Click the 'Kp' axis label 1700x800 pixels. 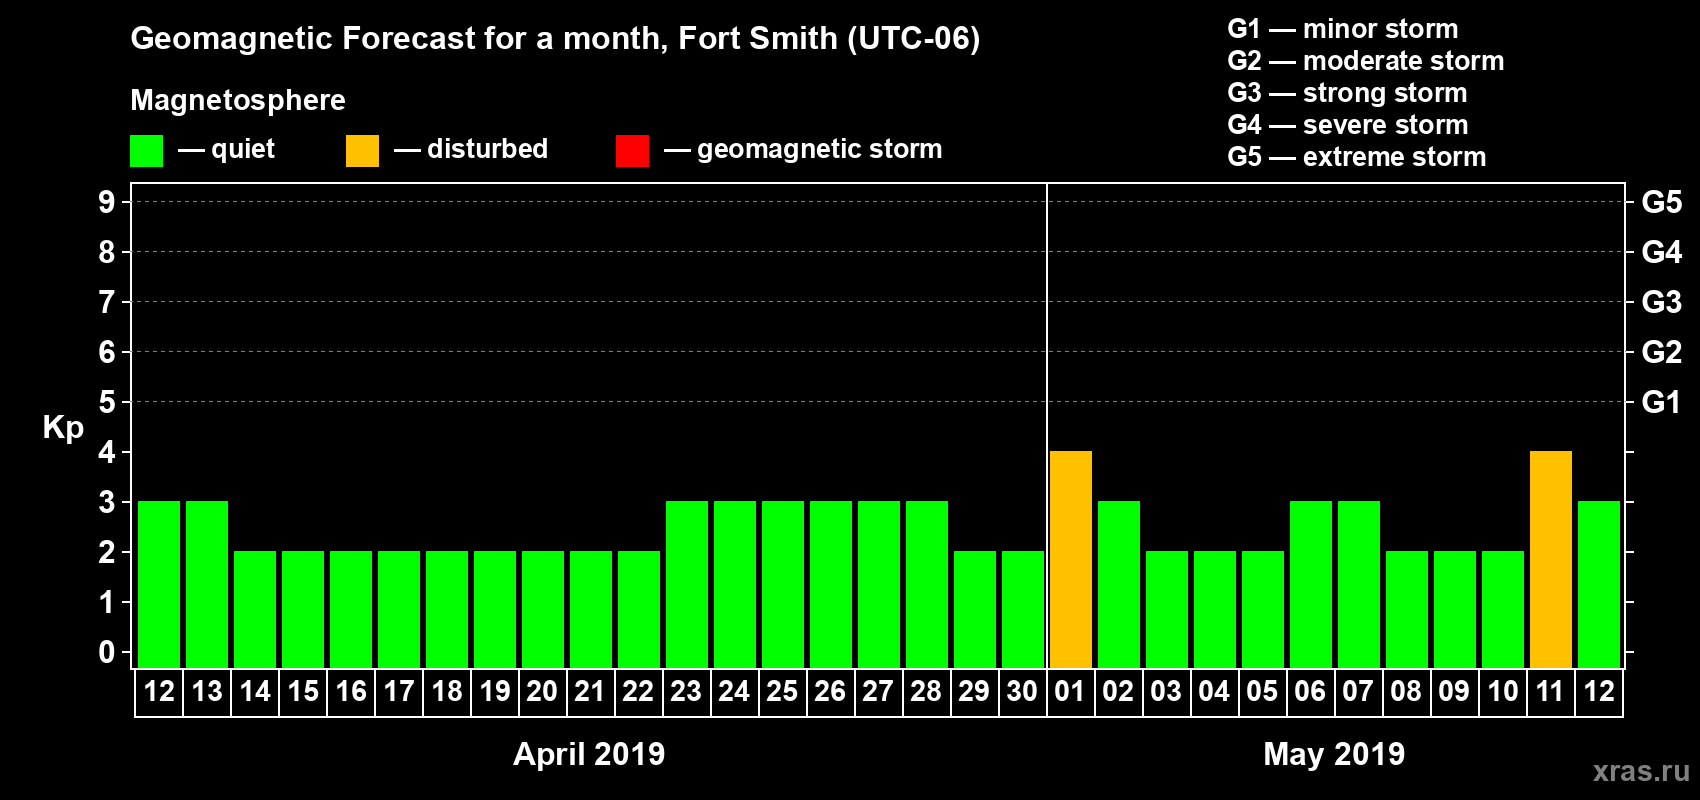[63, 428]
